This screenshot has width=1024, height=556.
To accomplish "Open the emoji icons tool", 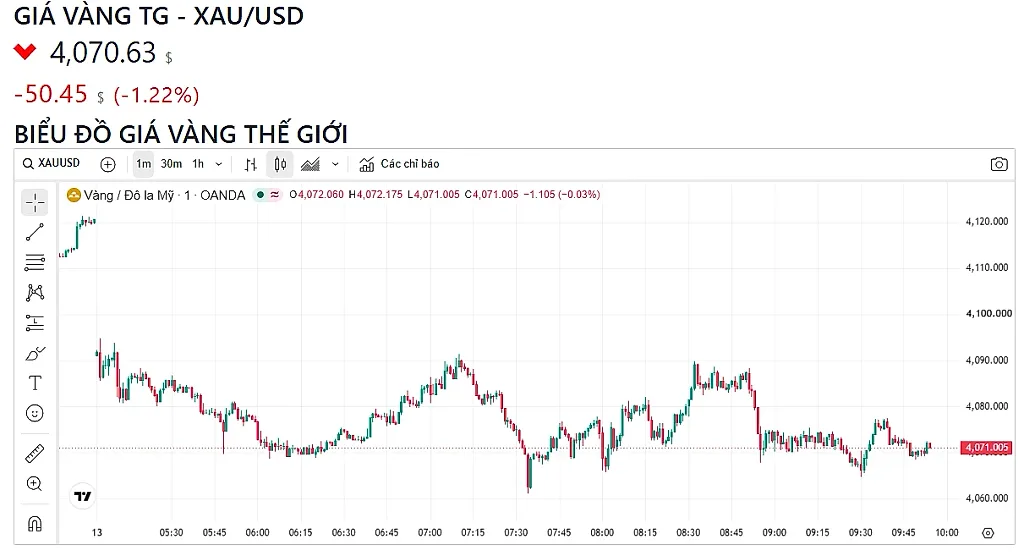I will 35,413.
